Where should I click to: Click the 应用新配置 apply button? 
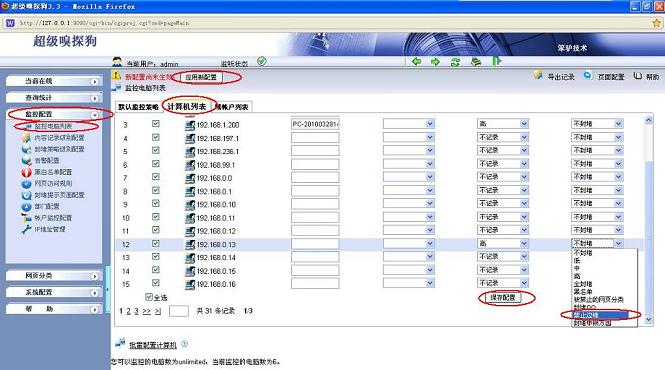pyautogui.click(x=201, y=77)
